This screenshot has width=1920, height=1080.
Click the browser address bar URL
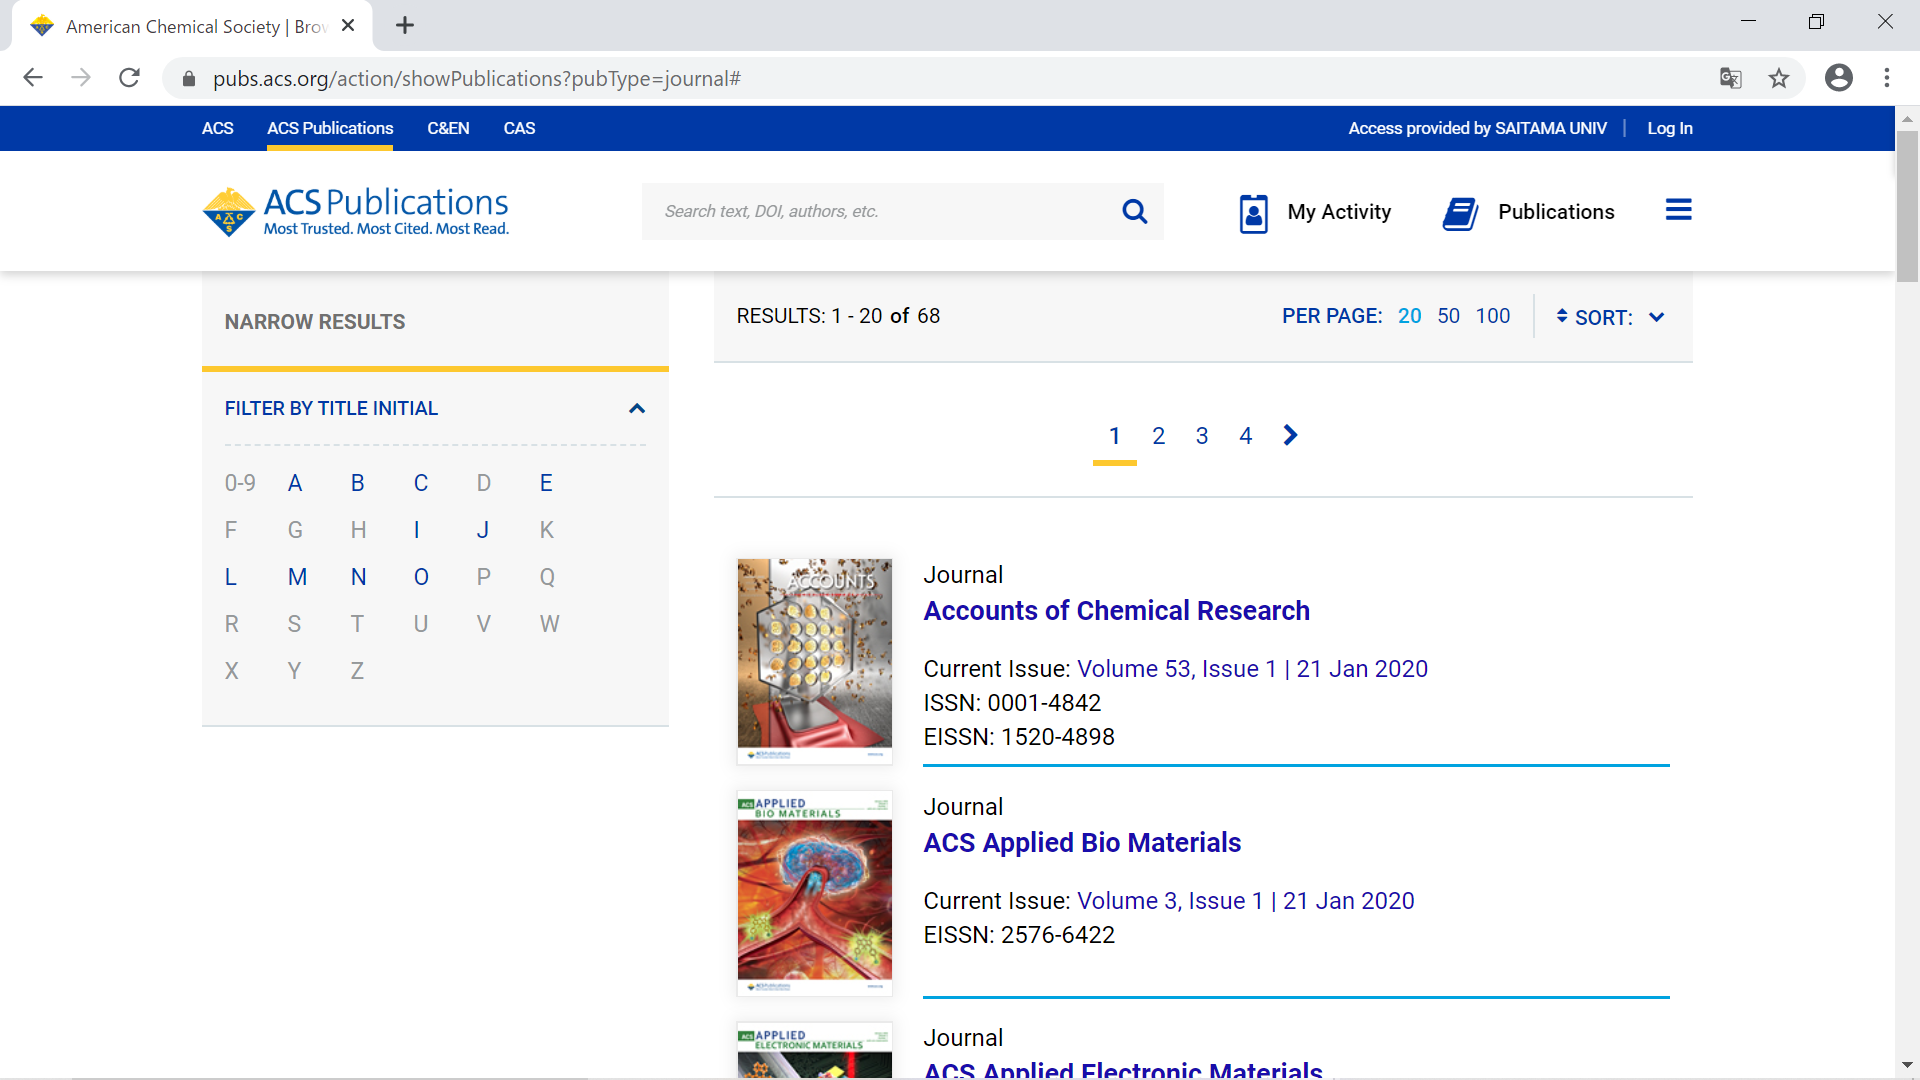tap(476, 78)
